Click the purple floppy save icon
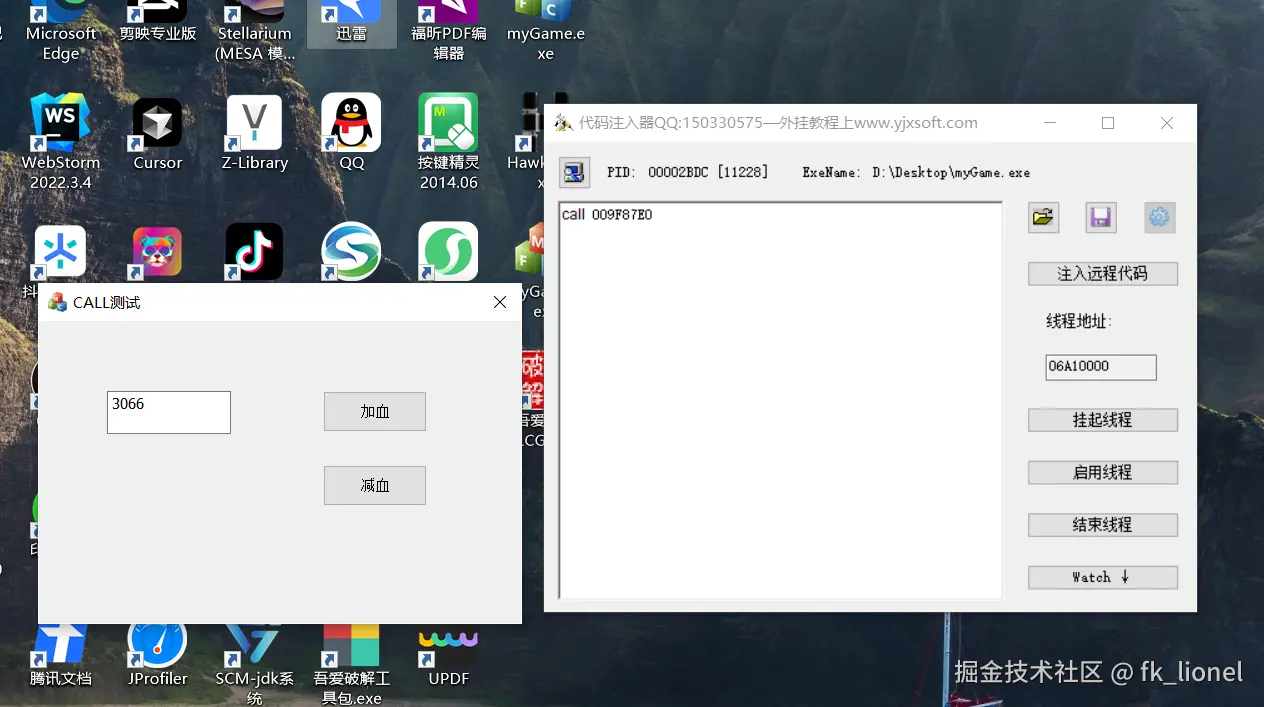The height and width of the screenshot is (707, 1264). coord(1101,217)
